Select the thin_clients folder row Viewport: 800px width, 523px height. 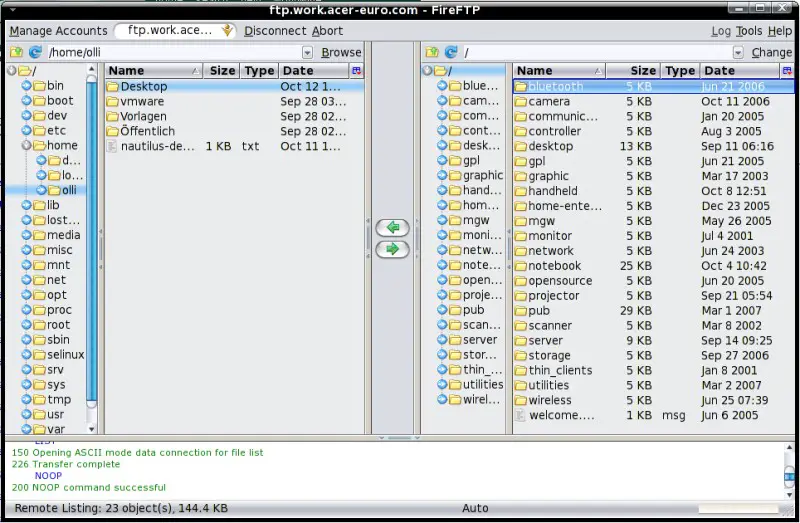click(653, 370)
